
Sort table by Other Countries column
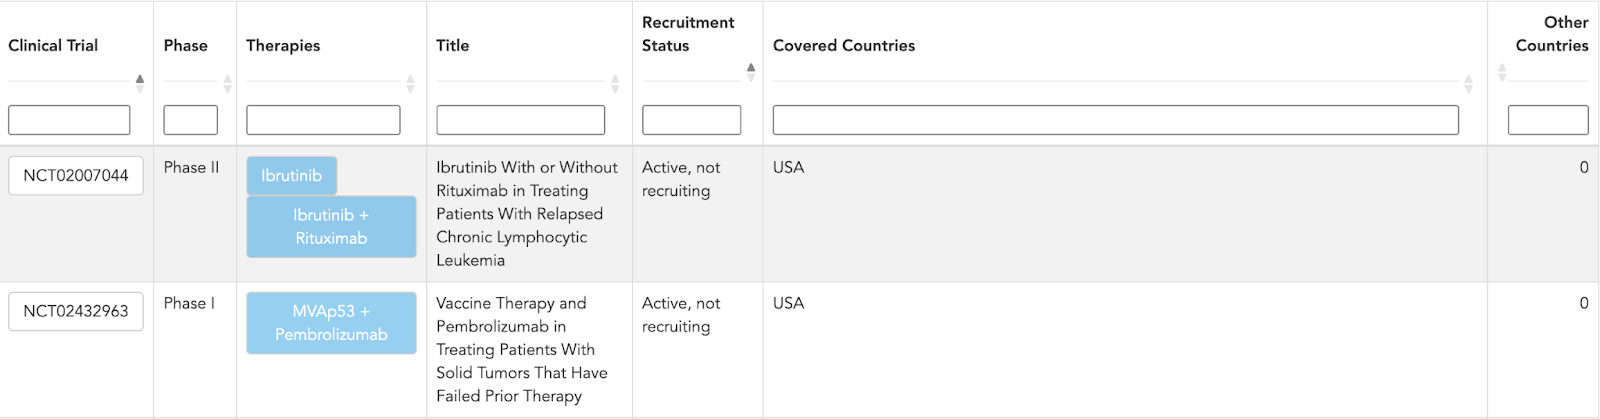1502,72
